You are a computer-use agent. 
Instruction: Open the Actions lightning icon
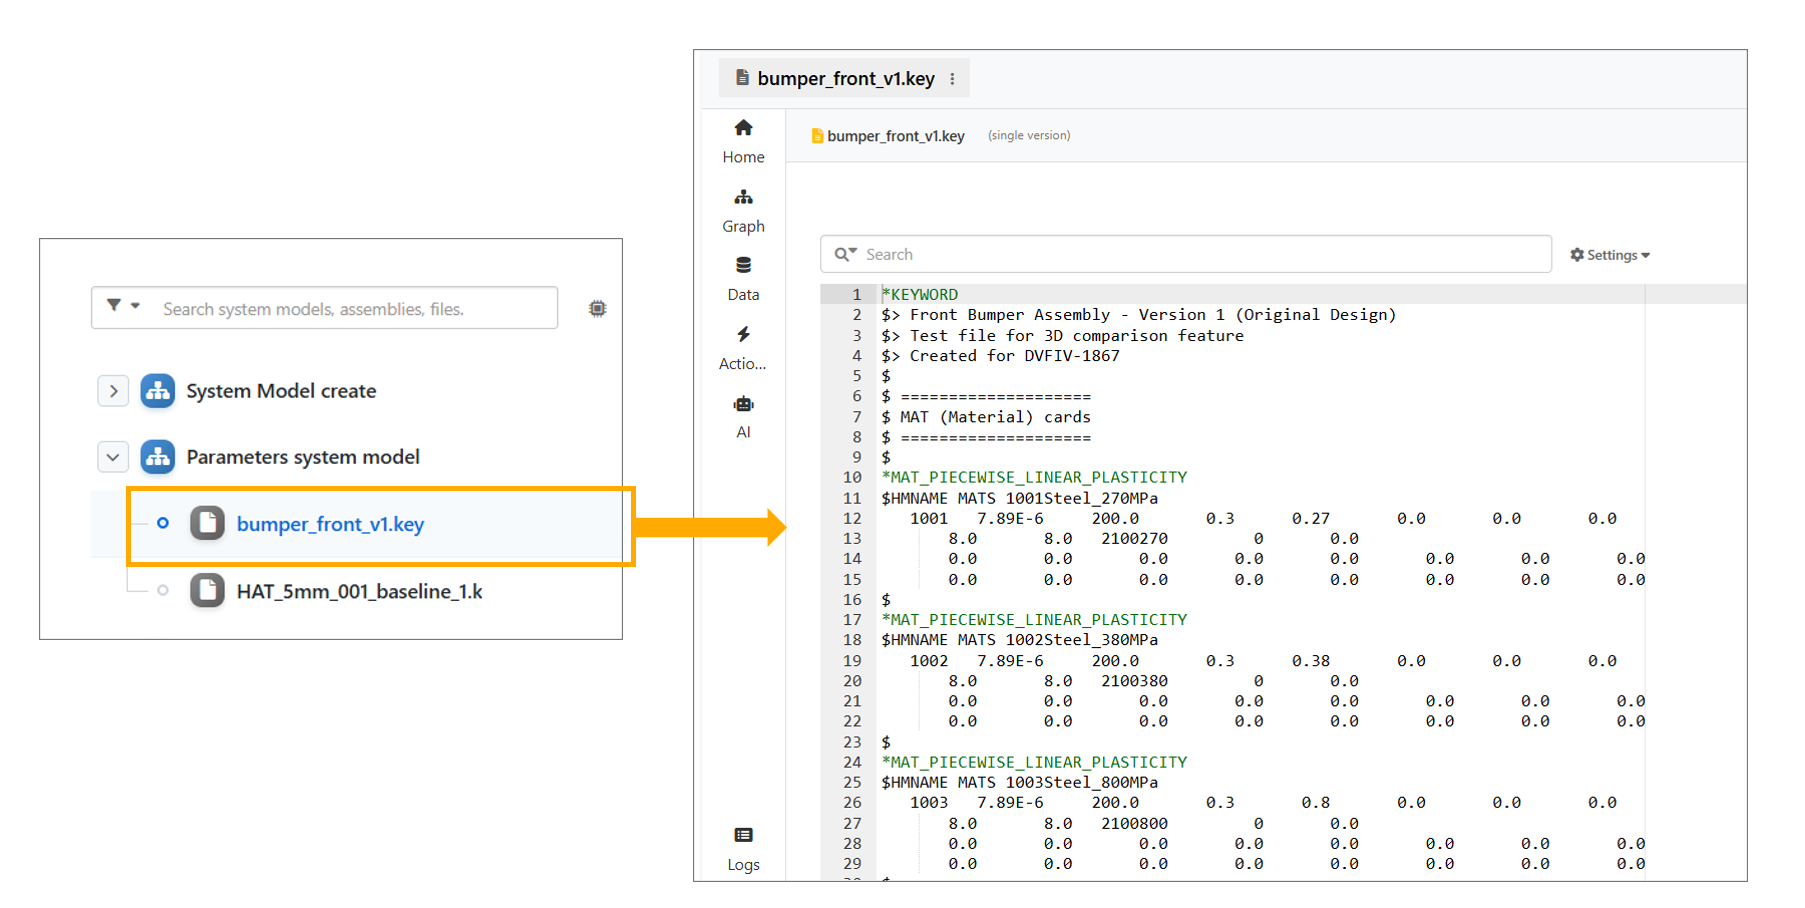tap(743, 335)
